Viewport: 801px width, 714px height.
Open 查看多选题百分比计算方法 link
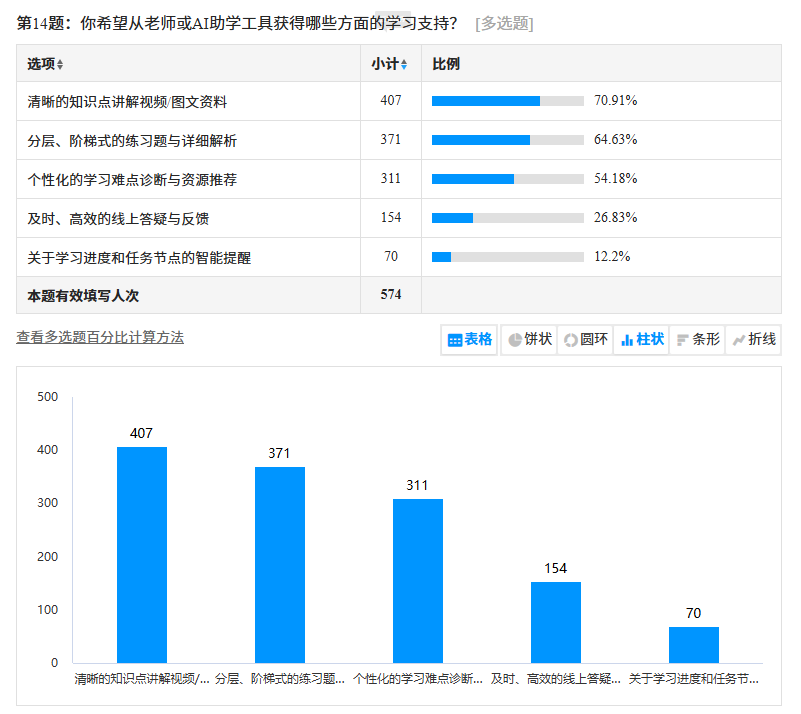[x=100, y=338]
